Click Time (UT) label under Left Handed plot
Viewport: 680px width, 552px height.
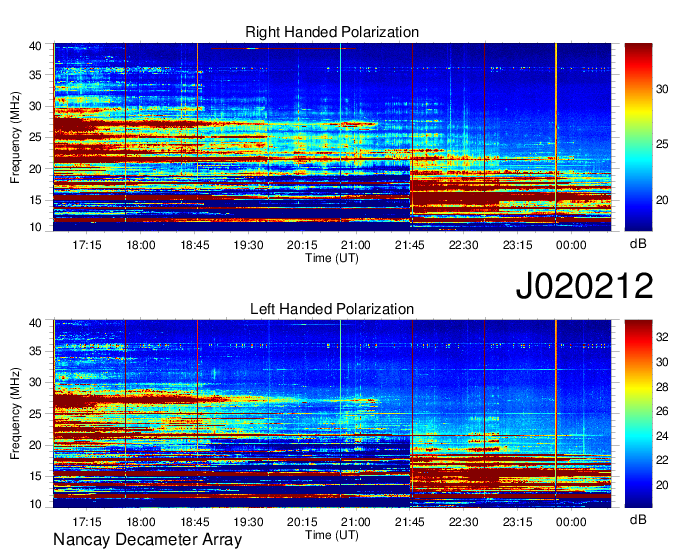pos(332,535)
